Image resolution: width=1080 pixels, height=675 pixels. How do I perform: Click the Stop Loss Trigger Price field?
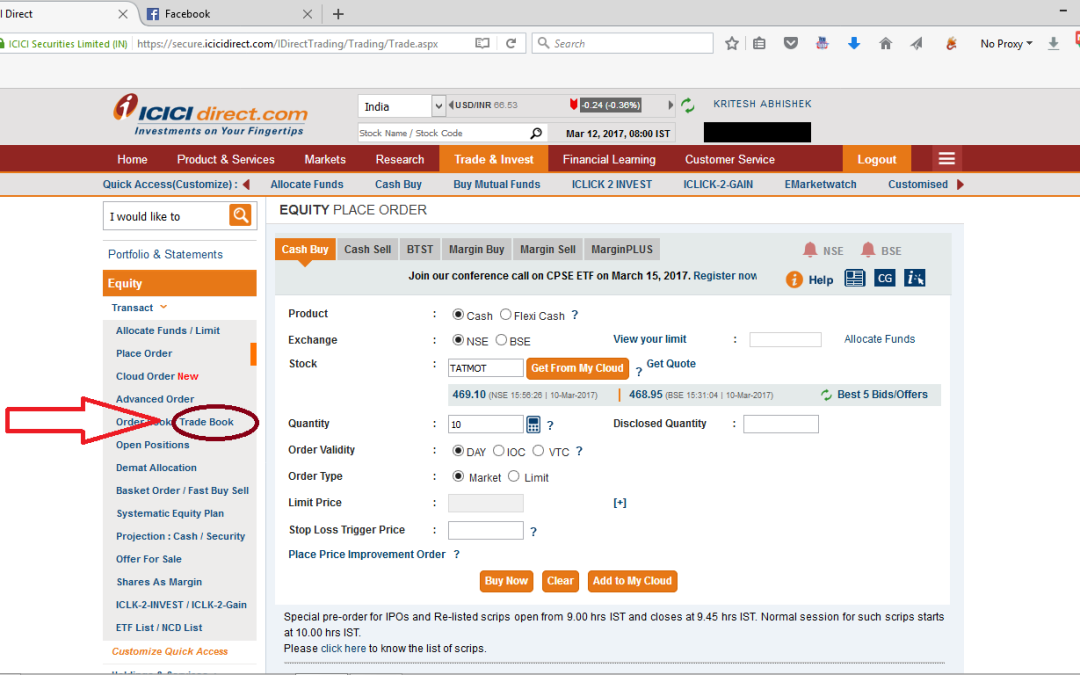click(486, 530)
